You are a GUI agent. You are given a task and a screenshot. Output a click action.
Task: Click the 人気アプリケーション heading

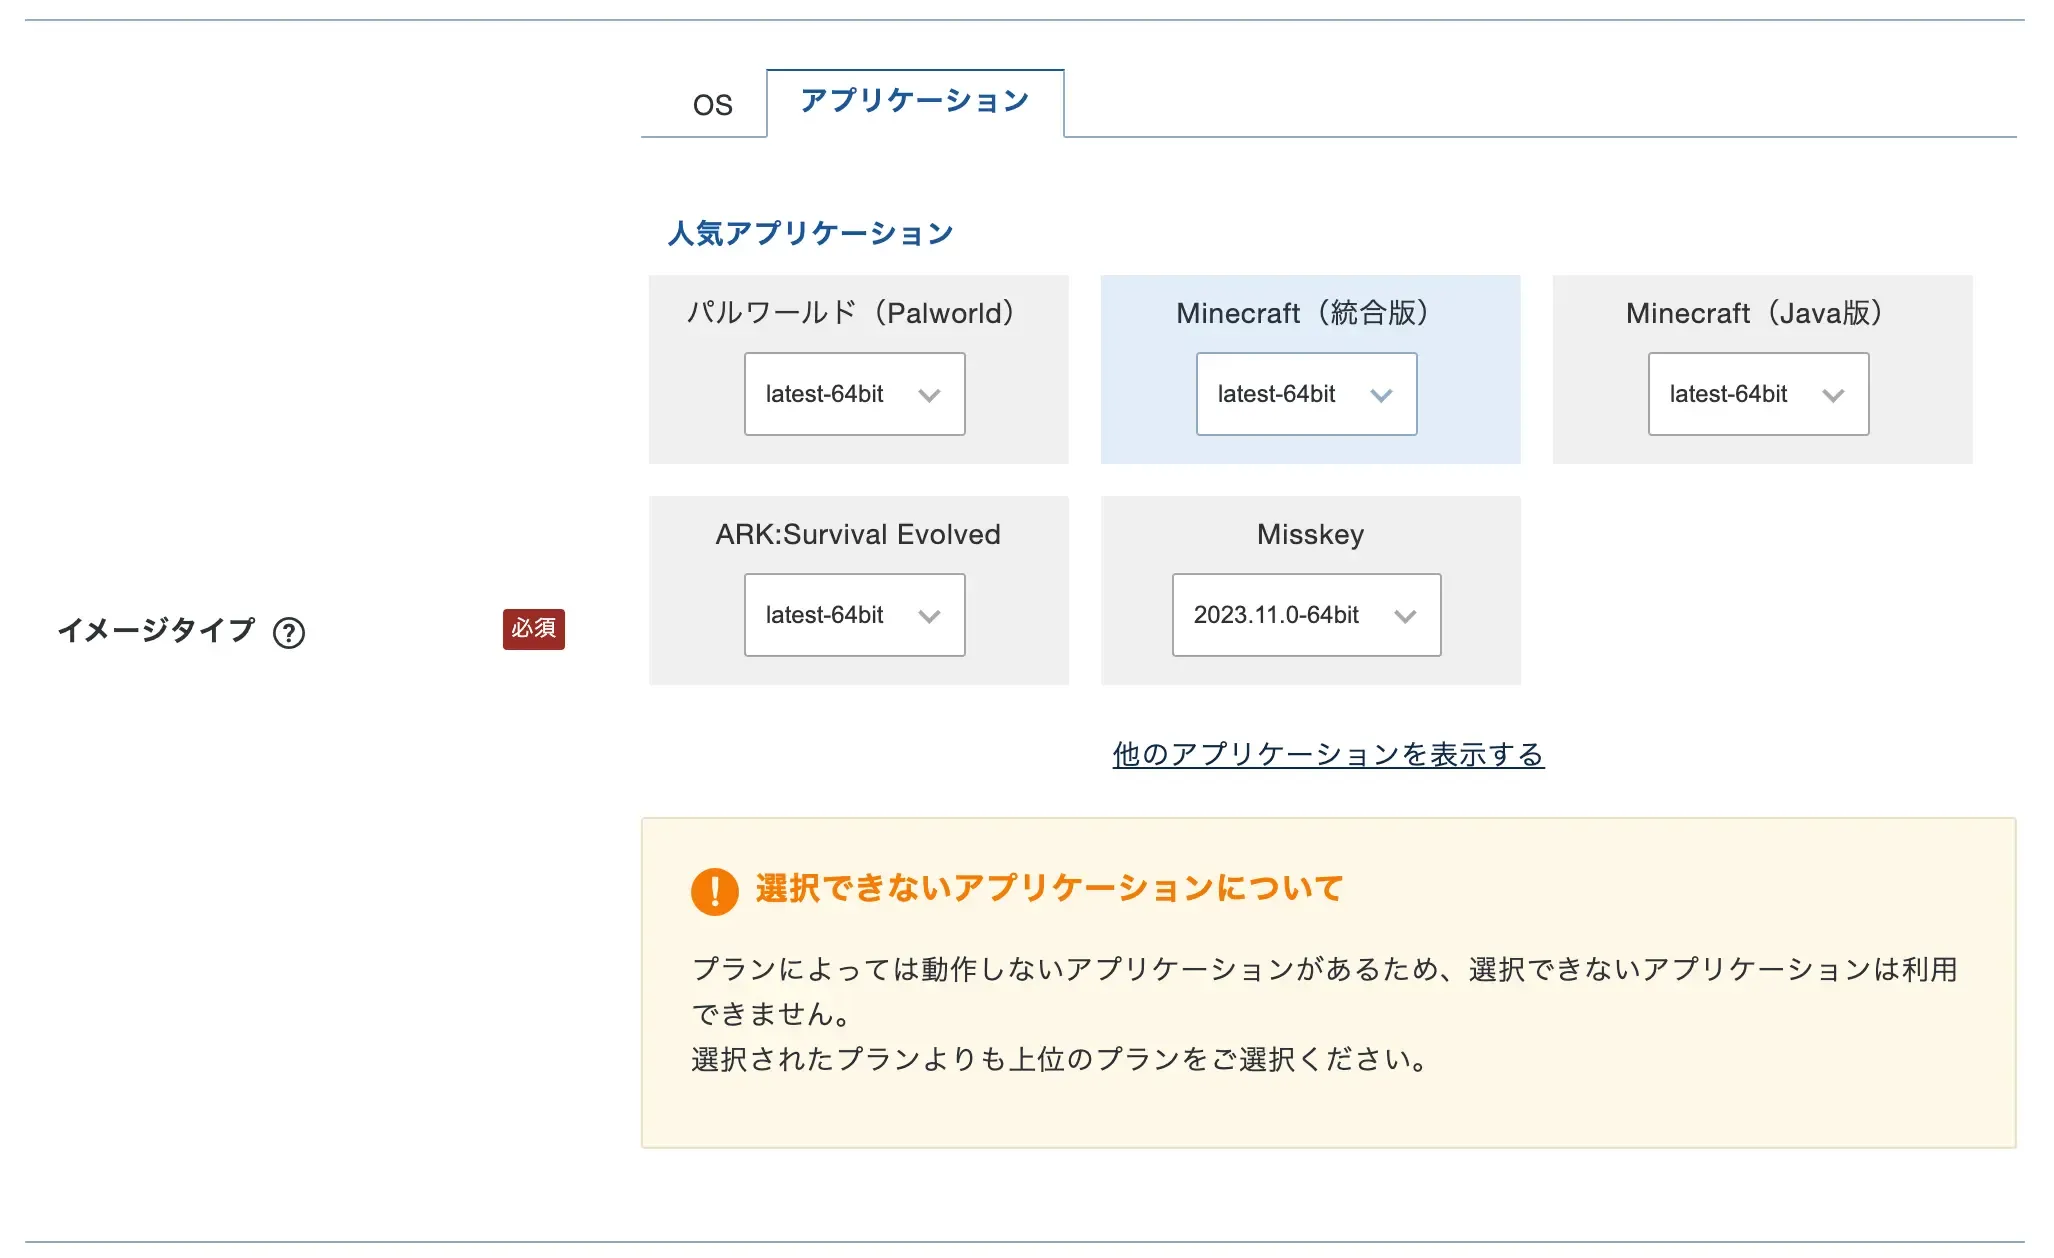(x=810, y=233)
